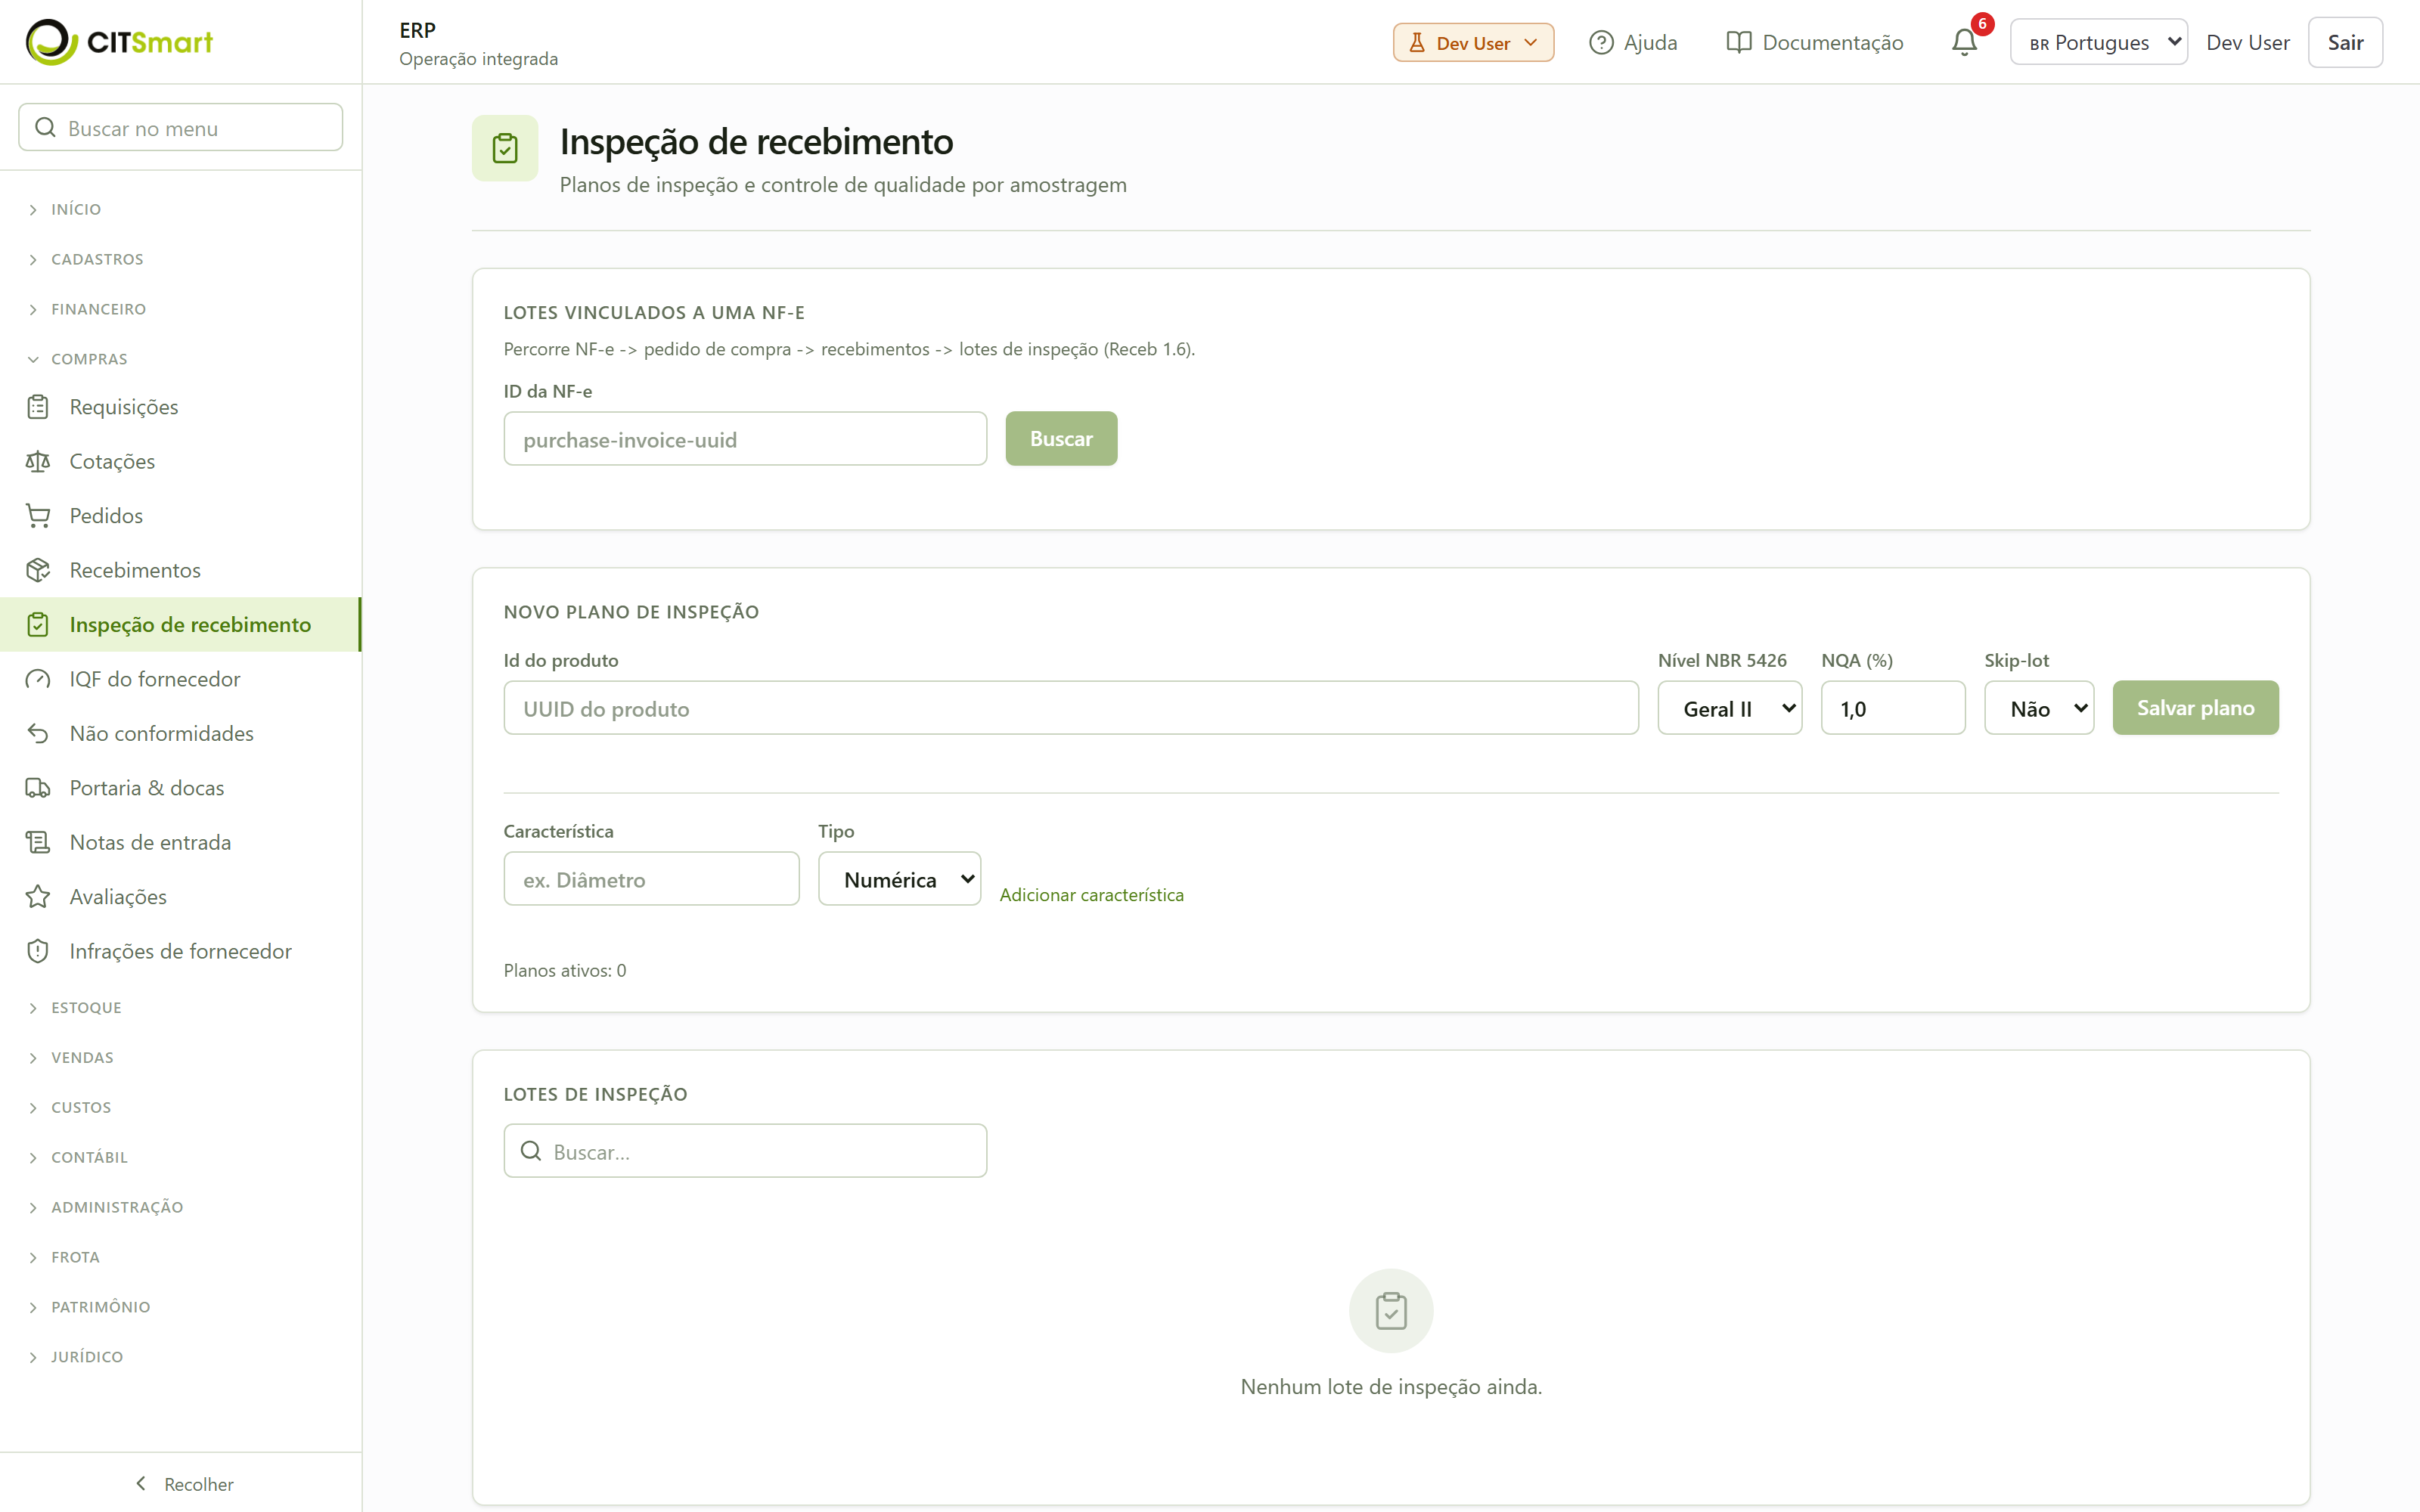Click the Requisições clipboard icon

pos(38,407)
